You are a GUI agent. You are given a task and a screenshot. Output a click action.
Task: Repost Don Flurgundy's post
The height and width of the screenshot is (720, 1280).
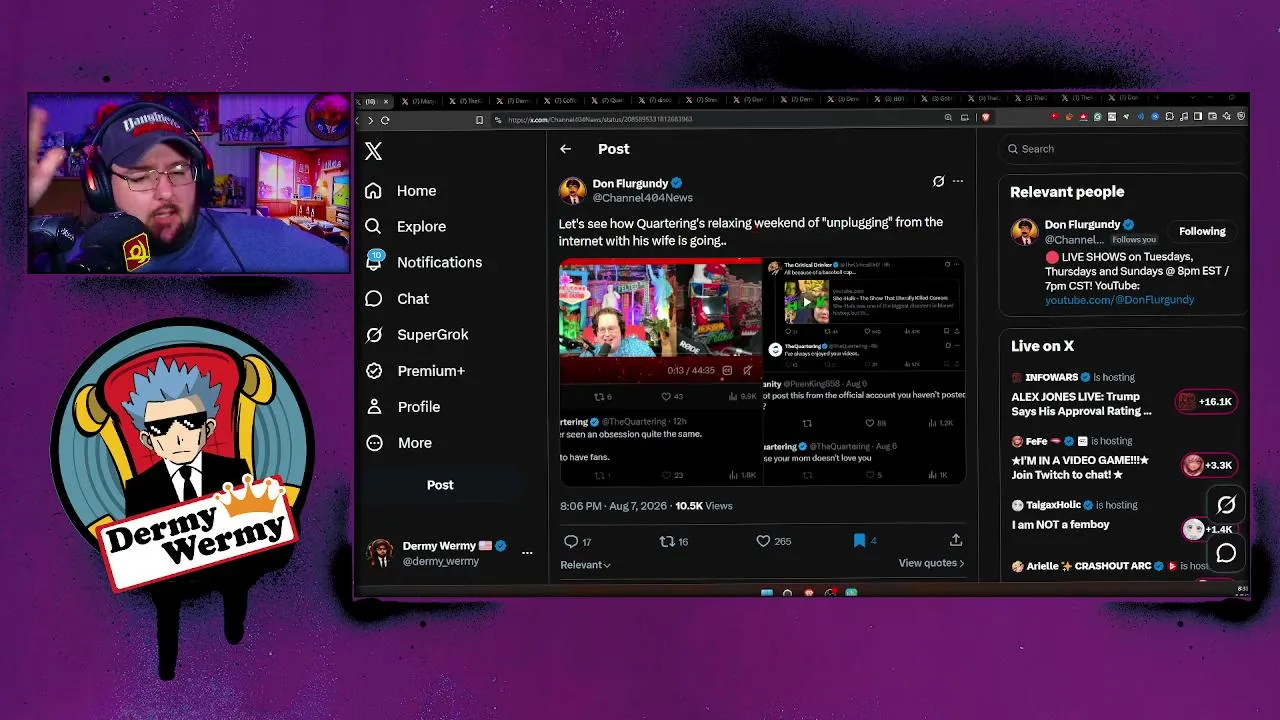667,541
